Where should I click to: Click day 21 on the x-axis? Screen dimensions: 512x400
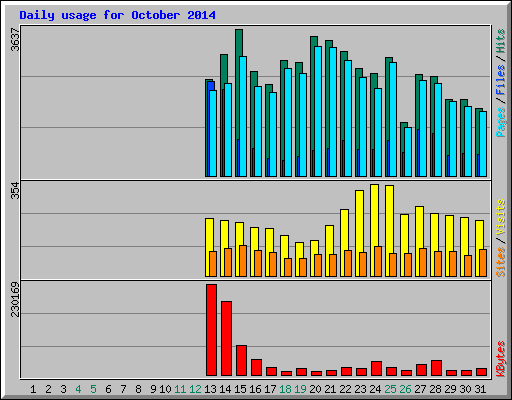pos(330,389)
